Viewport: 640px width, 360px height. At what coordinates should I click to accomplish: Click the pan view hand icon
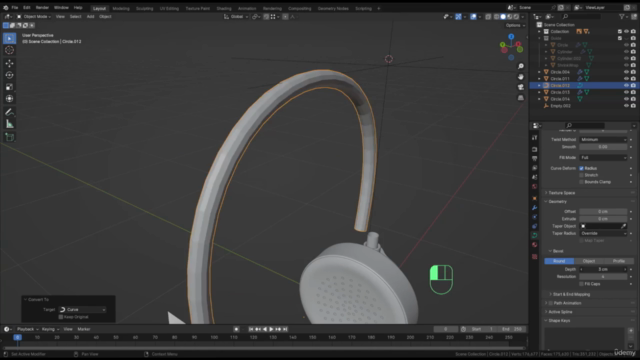coord(521,77)
